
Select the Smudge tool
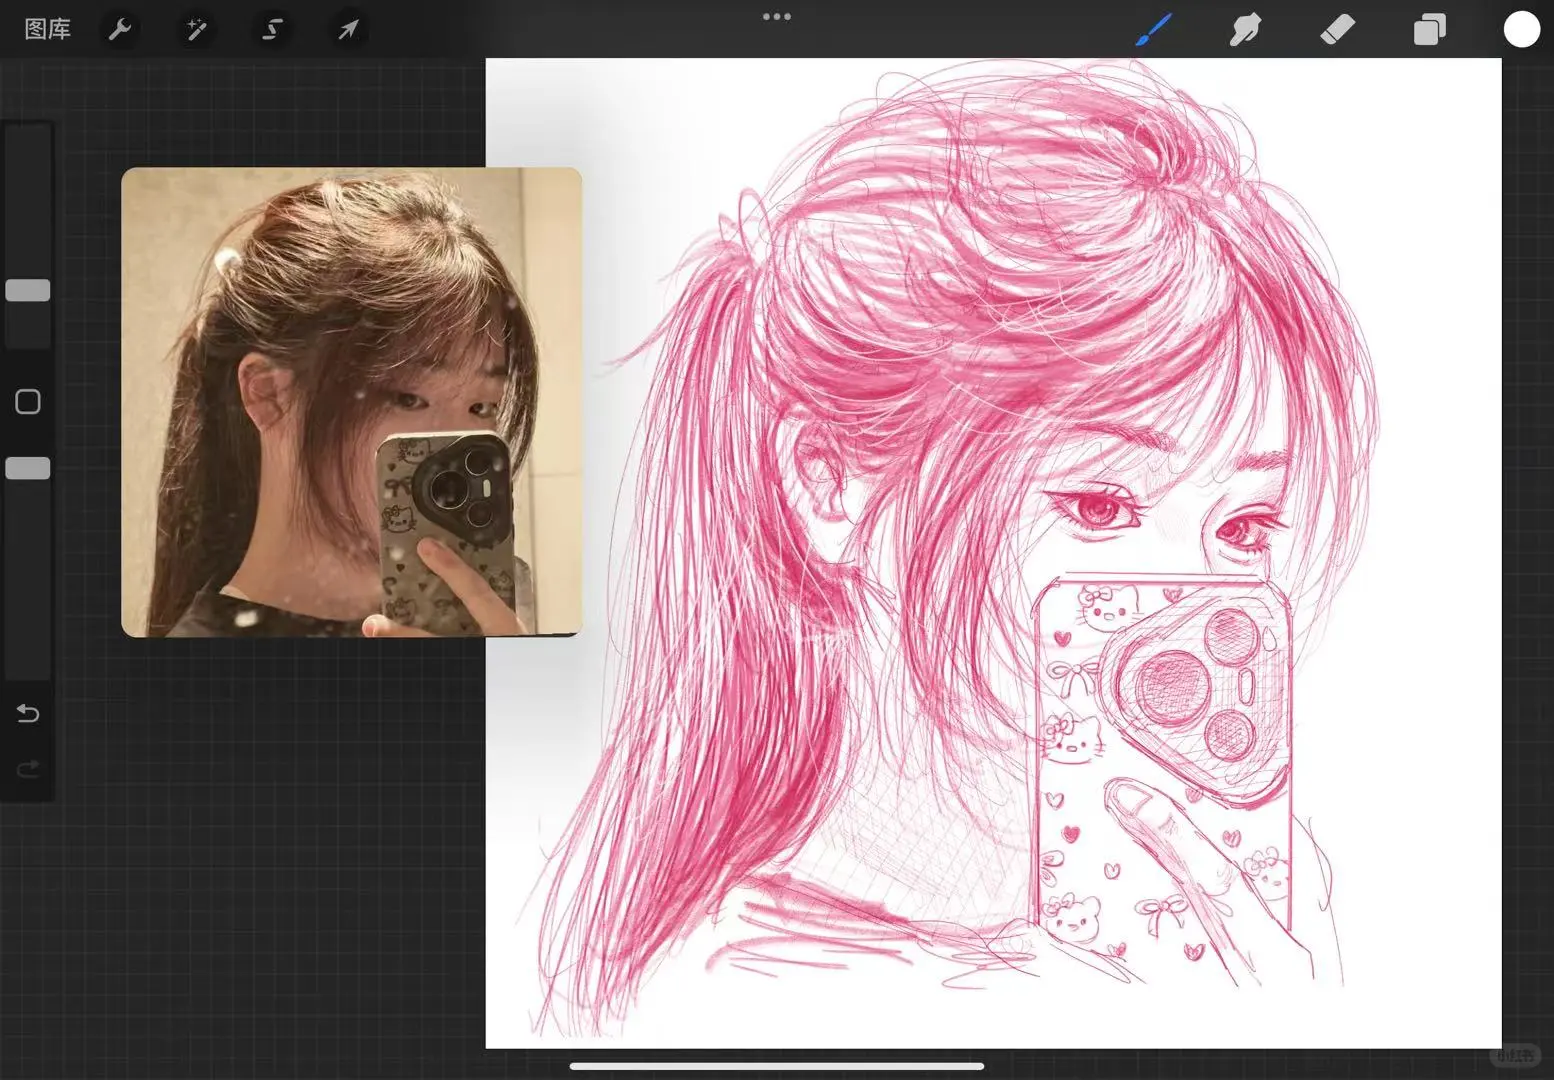[1245, 30]
